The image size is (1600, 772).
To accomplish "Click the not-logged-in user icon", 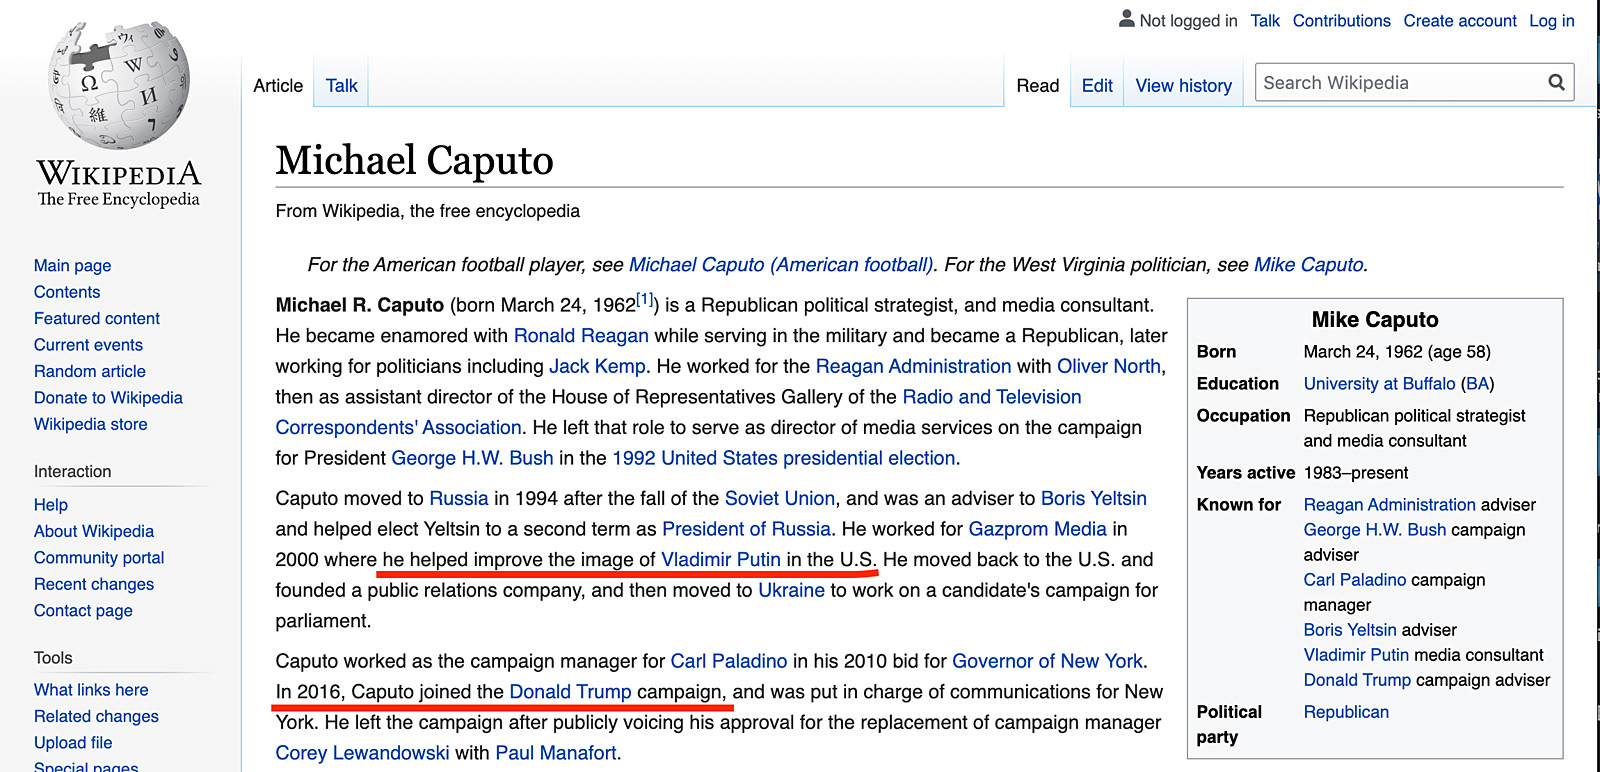I will tap(1127, 19).
